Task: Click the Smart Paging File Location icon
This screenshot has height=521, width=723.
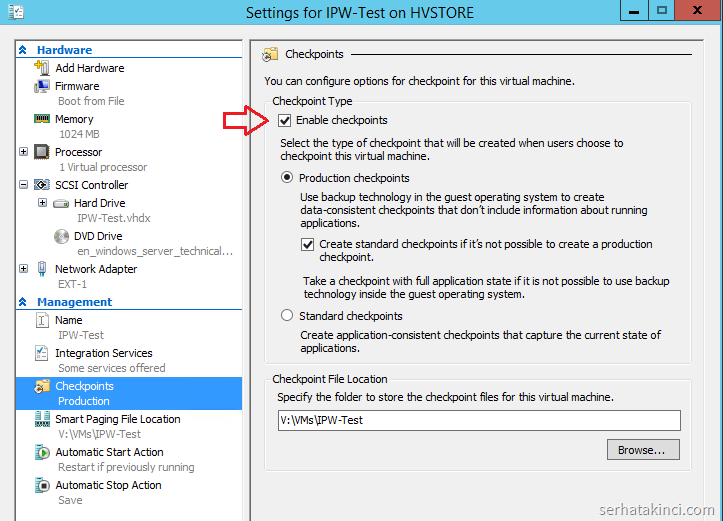Action: [x=42, y=419]
